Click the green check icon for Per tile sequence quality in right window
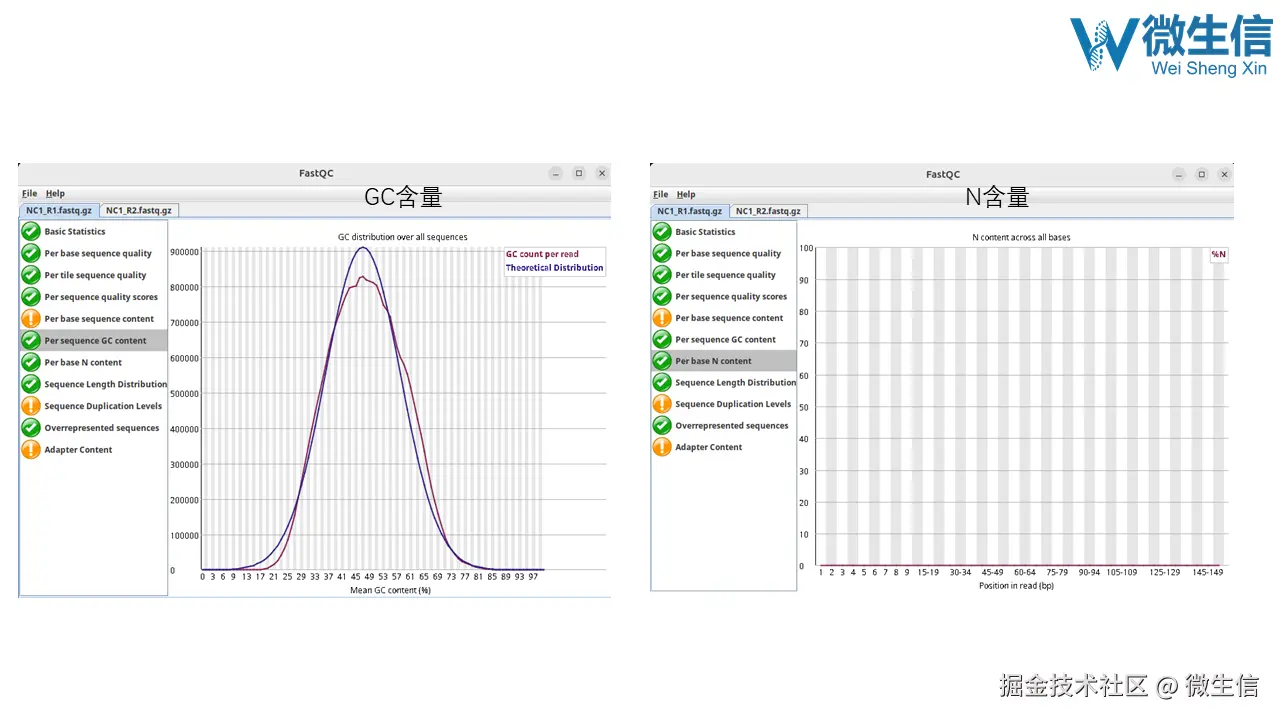The image size is (1280, 720). coord(662,274)
